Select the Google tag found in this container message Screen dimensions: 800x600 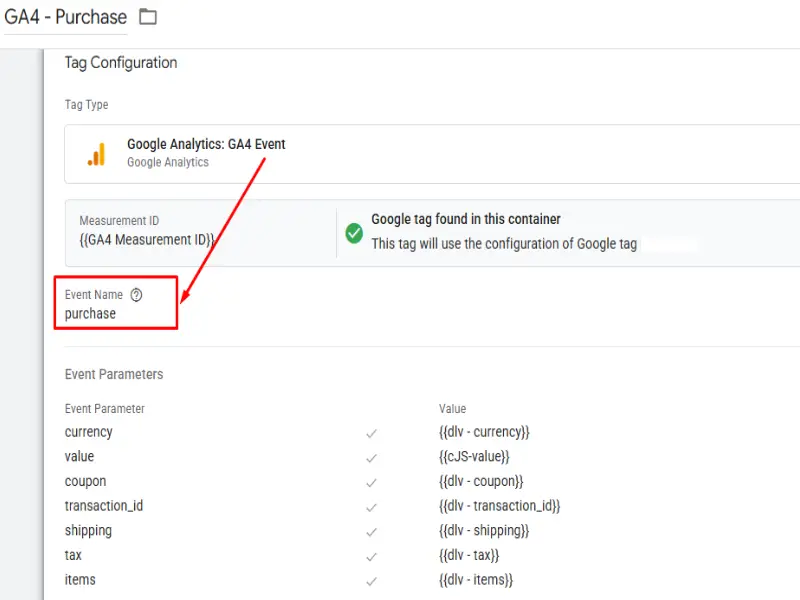466,219
